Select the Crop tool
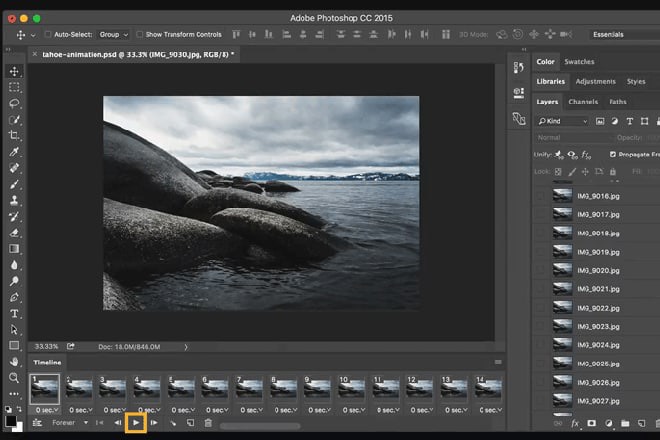Image resolution: width=660 pixels, height=440 pixels. [14, 136]
